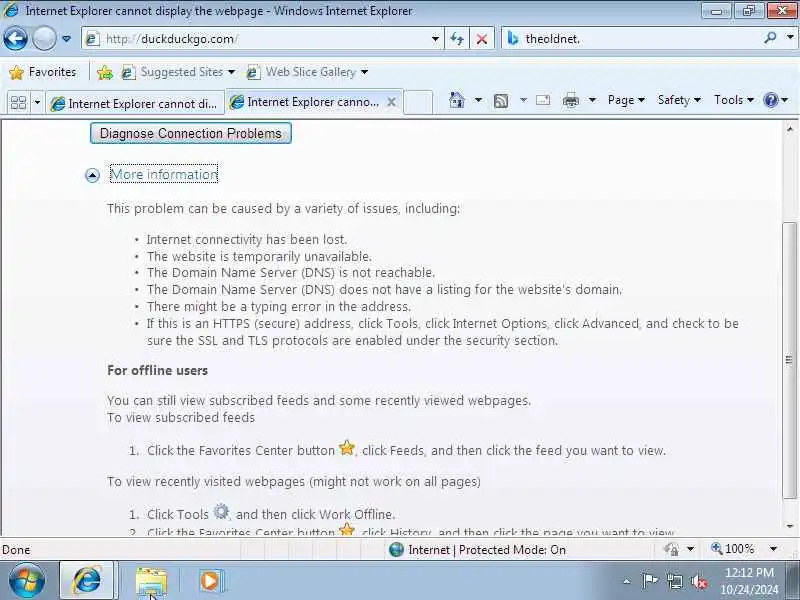This screenshot has height=600, width=800.
Task: Click the Read Mail icon
Action: coord(543,100)
